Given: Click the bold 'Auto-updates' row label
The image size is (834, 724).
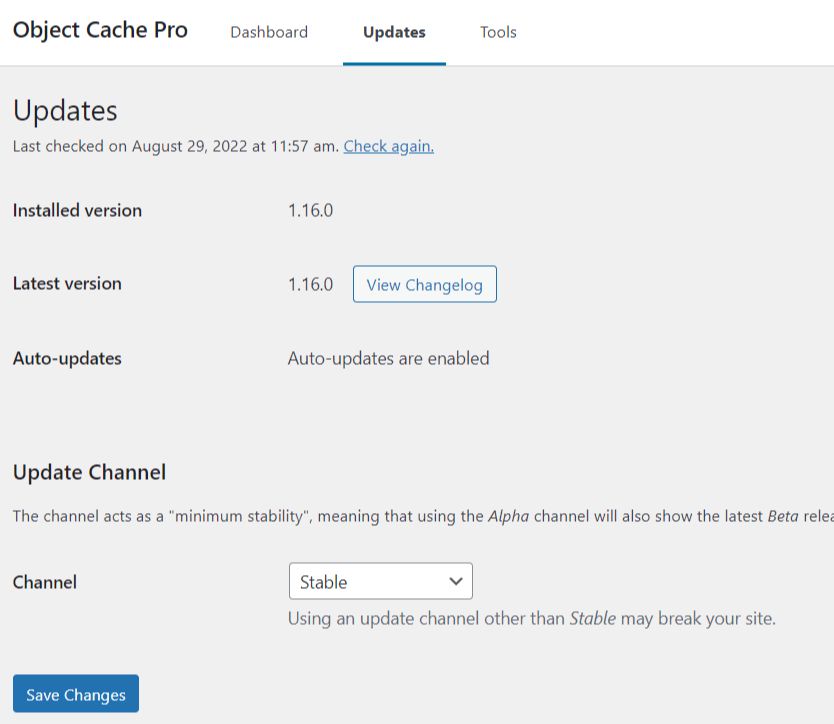Looking at the screenshot, I should [x=67, y=358].
